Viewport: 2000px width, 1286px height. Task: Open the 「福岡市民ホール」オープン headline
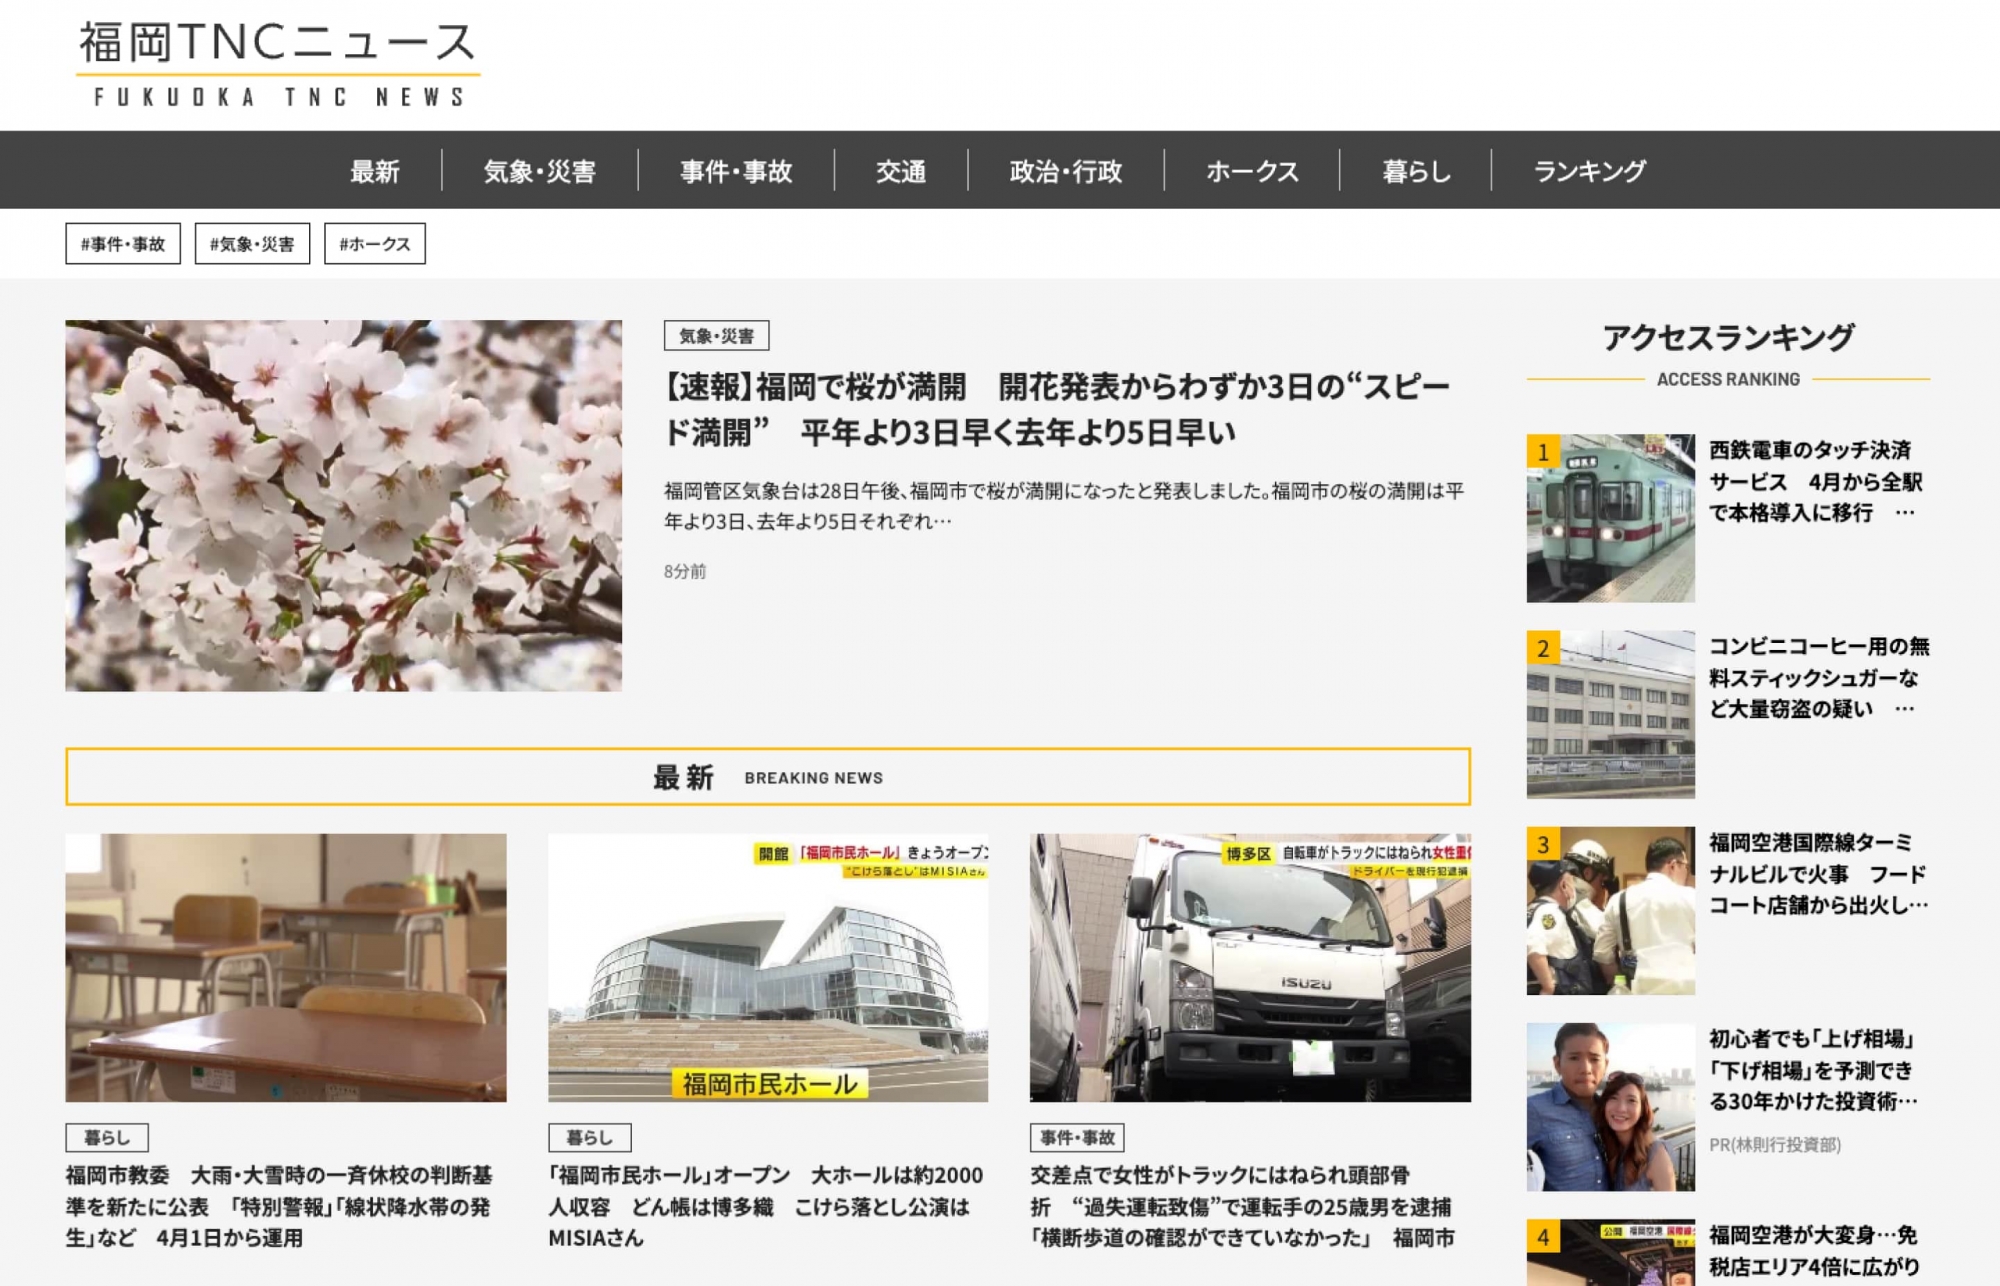click(766, 1206)
